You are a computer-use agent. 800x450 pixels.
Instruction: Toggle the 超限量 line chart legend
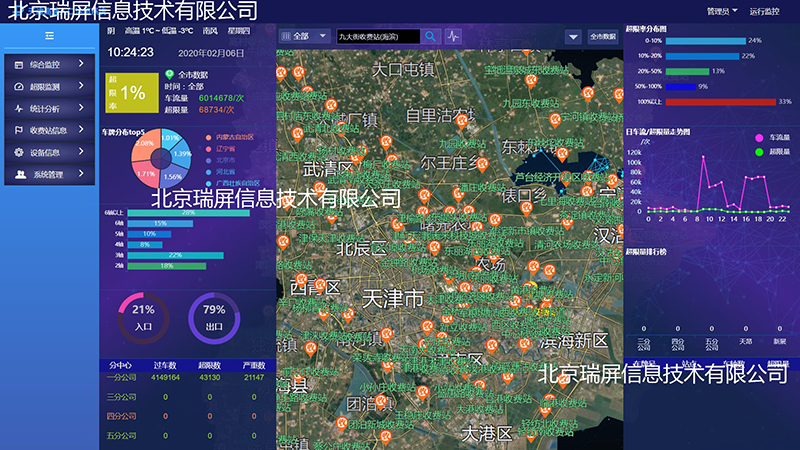(772, 152)
